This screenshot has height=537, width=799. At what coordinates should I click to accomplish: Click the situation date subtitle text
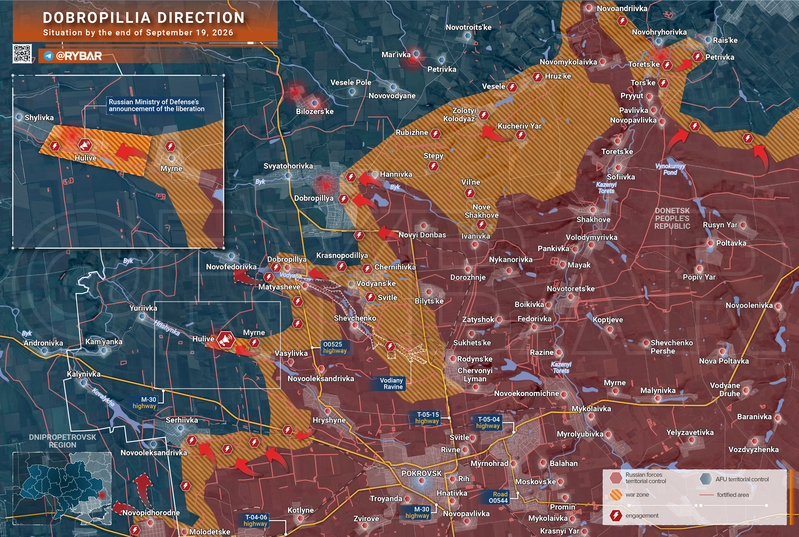pos(138,33)
